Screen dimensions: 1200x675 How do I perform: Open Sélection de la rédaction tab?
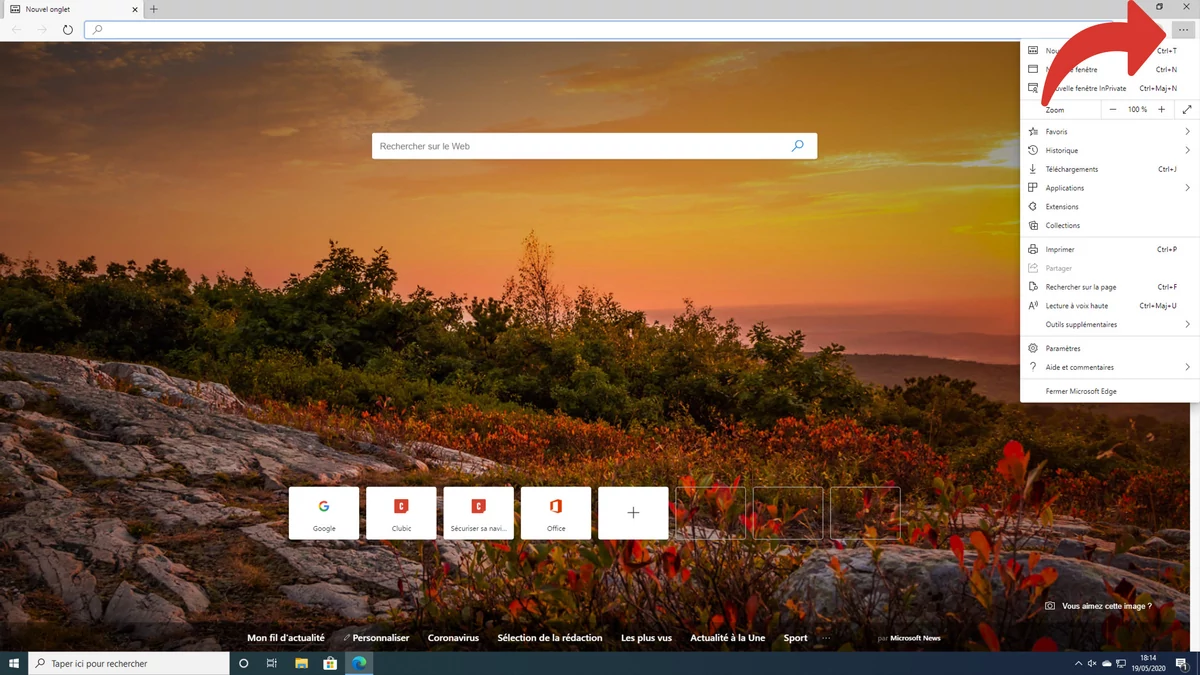point(550,638)
